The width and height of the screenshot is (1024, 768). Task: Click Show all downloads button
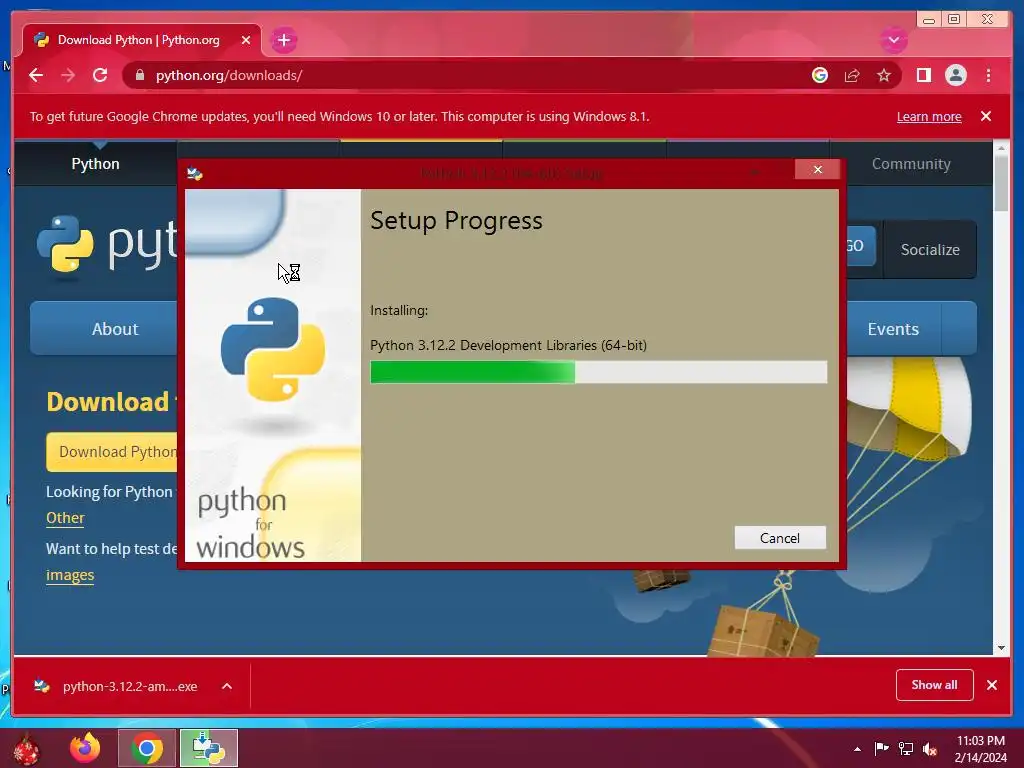[934, 685]
